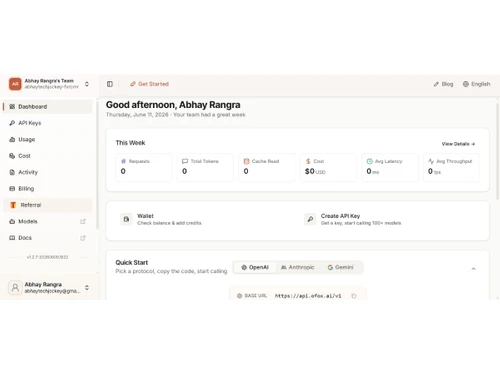Viewport: 500px width, 375px height.
Task: Click the pencil icon beside Blog
Action: (x=436, y=84)
